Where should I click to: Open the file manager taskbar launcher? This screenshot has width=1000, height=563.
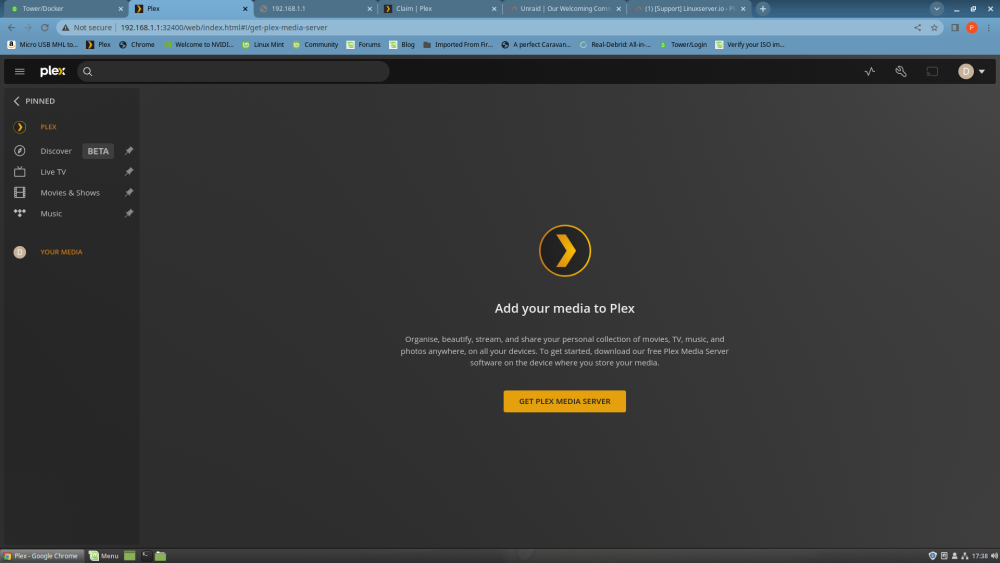click(x=161, y=556)
